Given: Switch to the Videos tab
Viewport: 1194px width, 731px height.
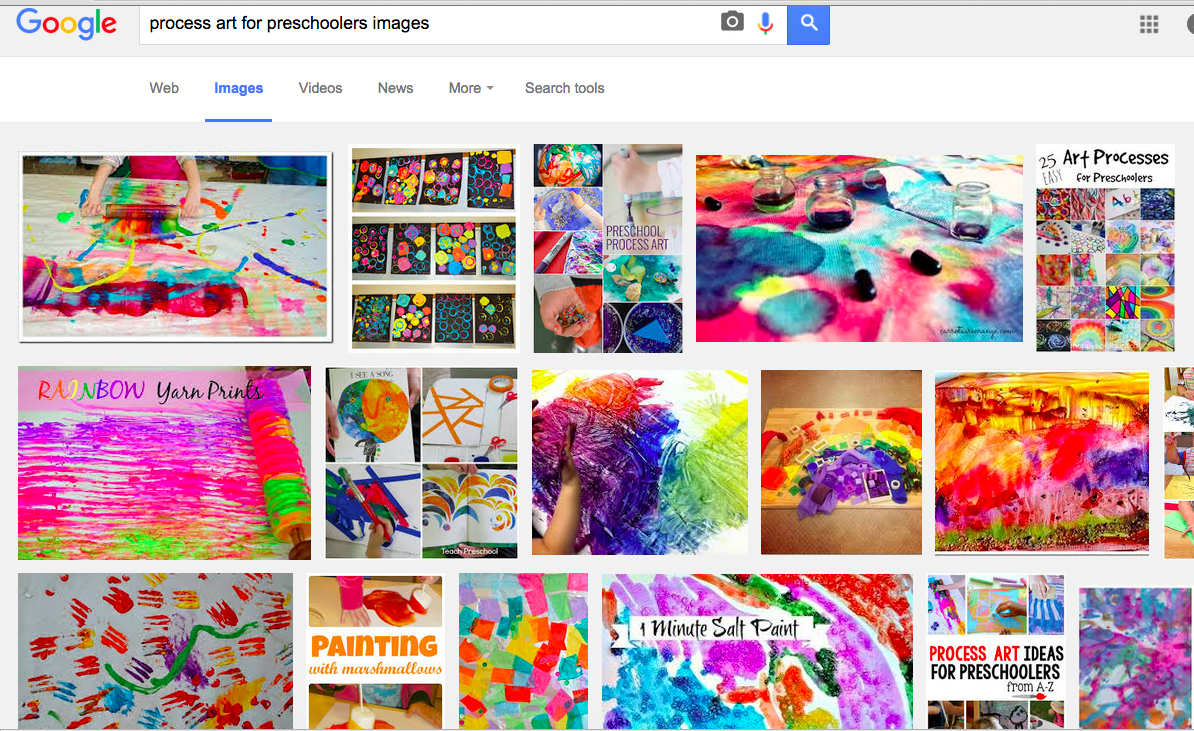Looking at the screenshot, I should (320, 88).
